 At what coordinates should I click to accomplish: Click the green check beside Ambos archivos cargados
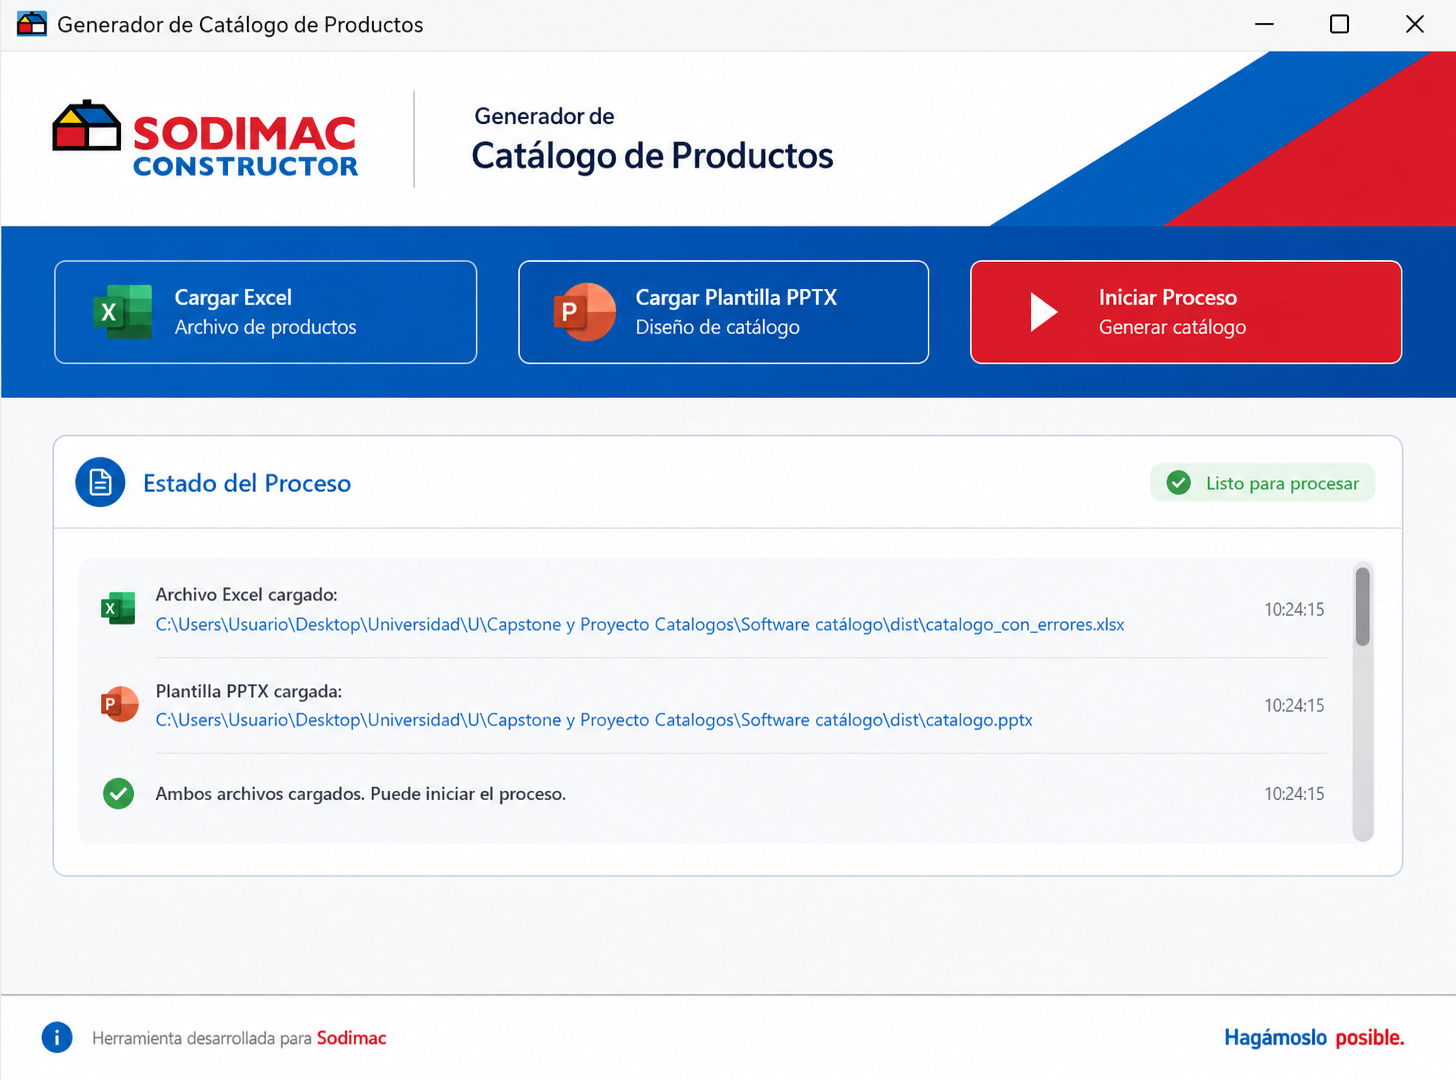pos(118,794)
